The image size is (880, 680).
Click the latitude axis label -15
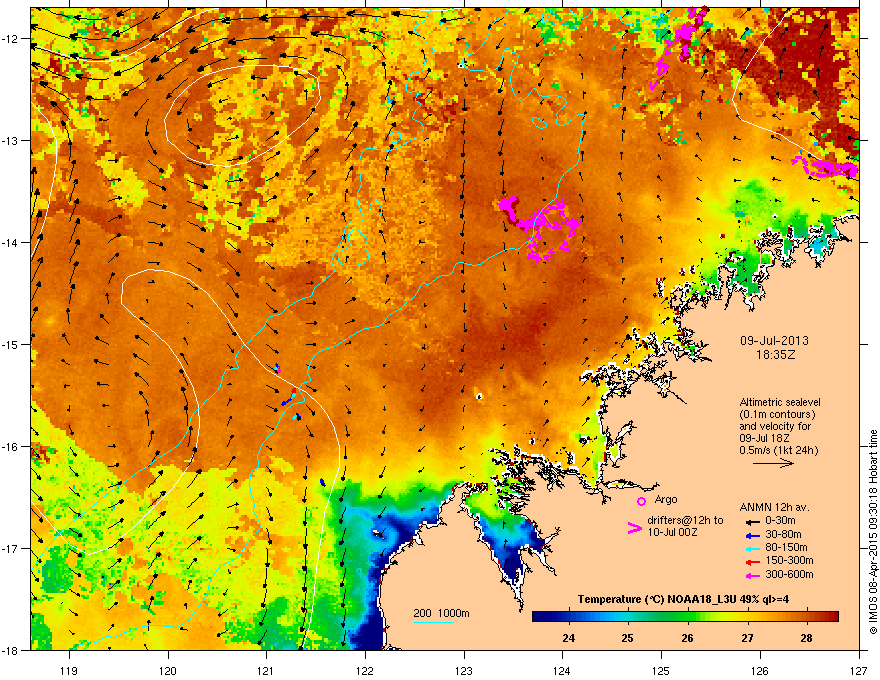tap(10, 344)
